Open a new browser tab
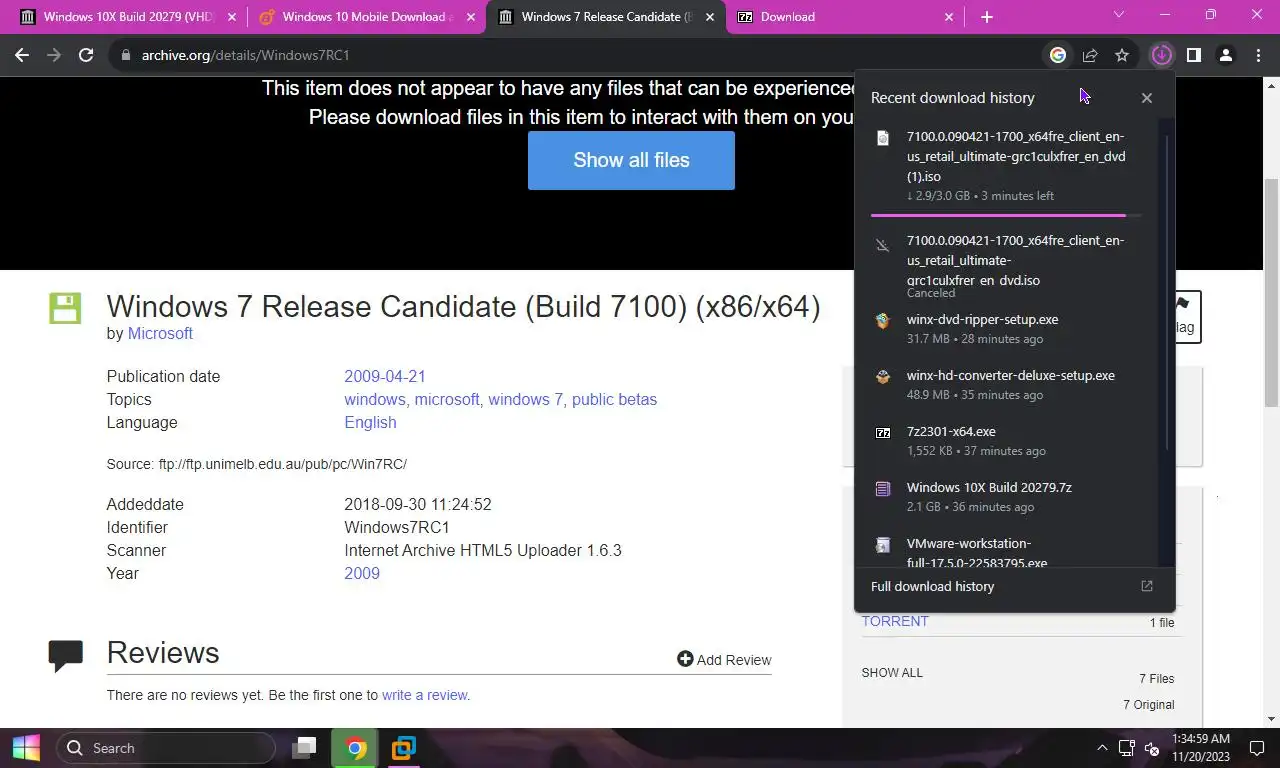The image size is (1280, 768). [x=987, y=17]
